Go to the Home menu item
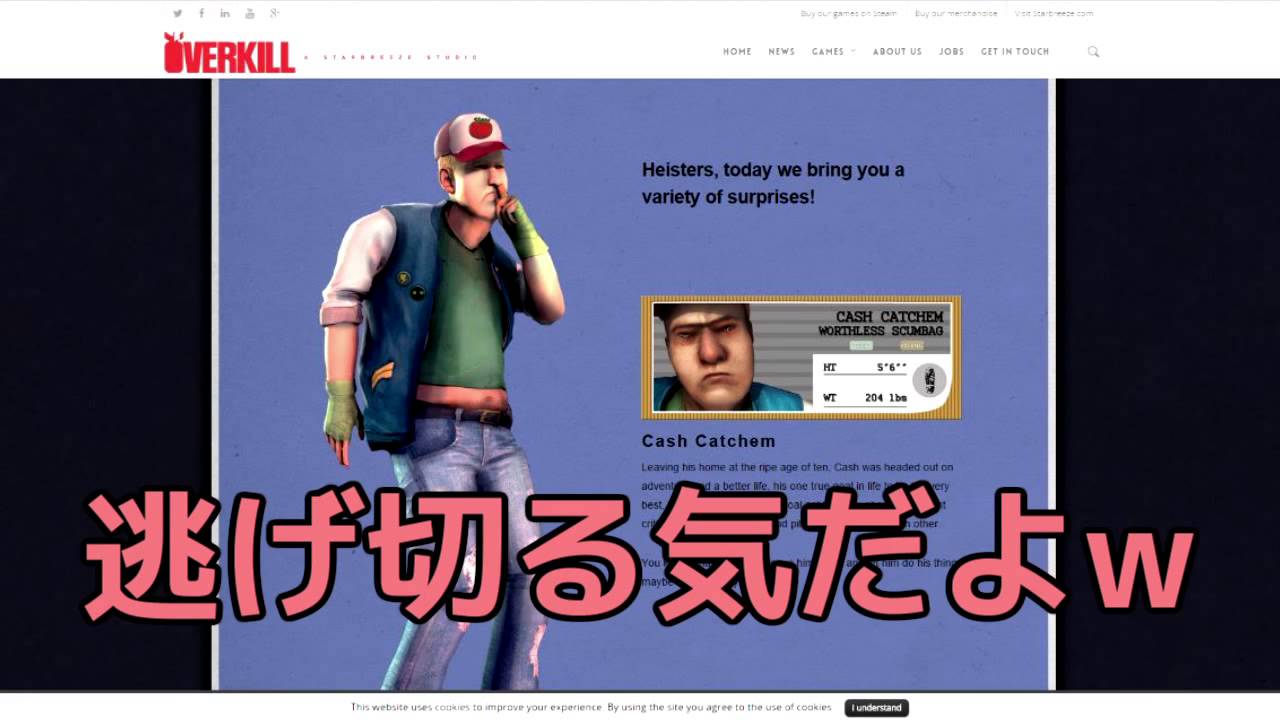The width and height of the screenshot is (1280, 720). point(737,52)
